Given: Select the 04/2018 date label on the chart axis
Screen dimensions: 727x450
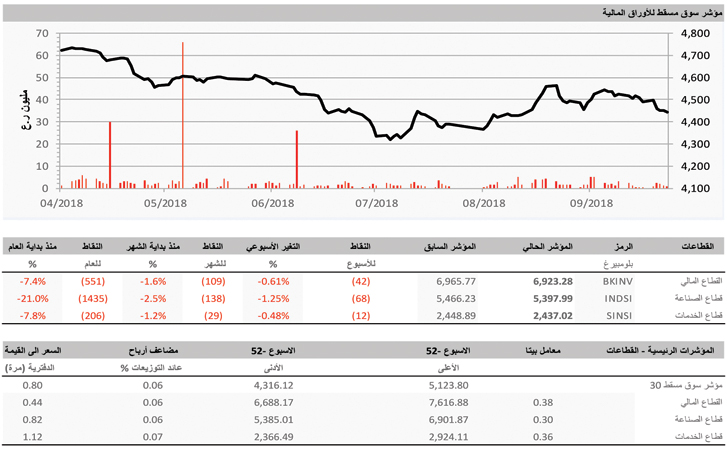Looking at the screenshot, I should [60, 203].
